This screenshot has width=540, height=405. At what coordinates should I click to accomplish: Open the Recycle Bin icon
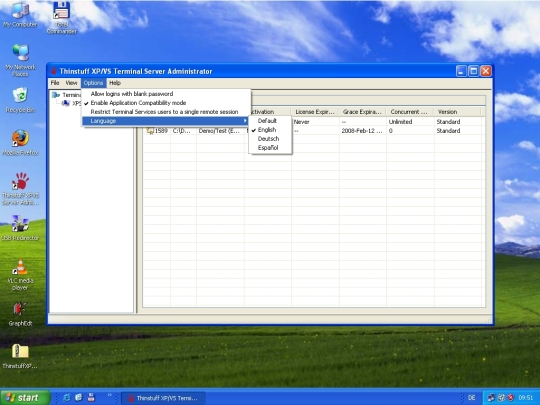point(20,100)
